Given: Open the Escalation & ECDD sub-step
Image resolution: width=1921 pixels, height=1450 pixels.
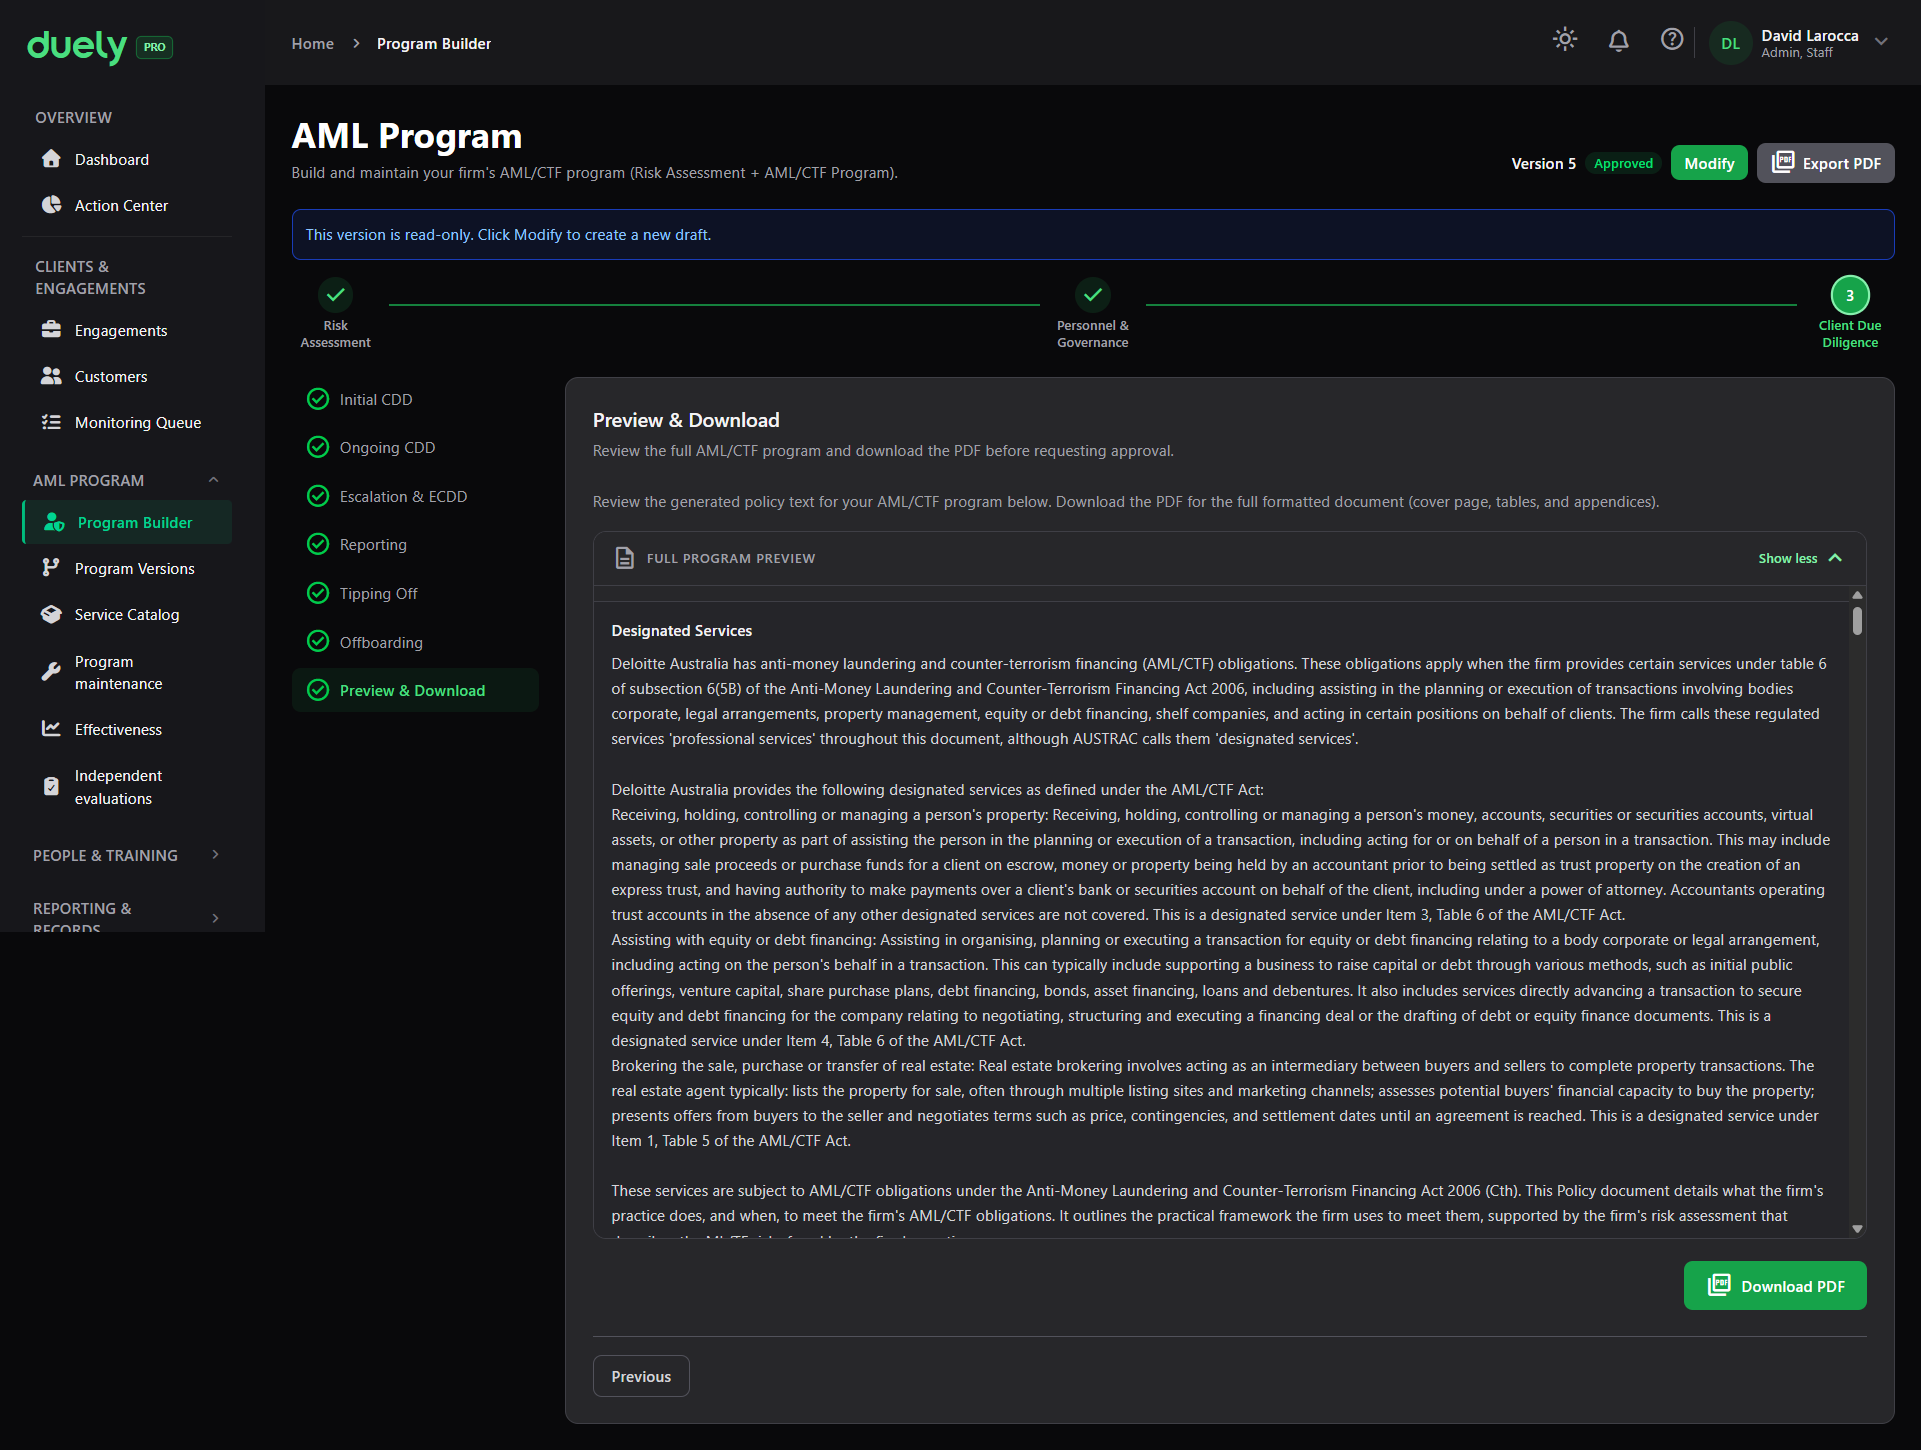Looking at the screenshot, I should 415,496.
